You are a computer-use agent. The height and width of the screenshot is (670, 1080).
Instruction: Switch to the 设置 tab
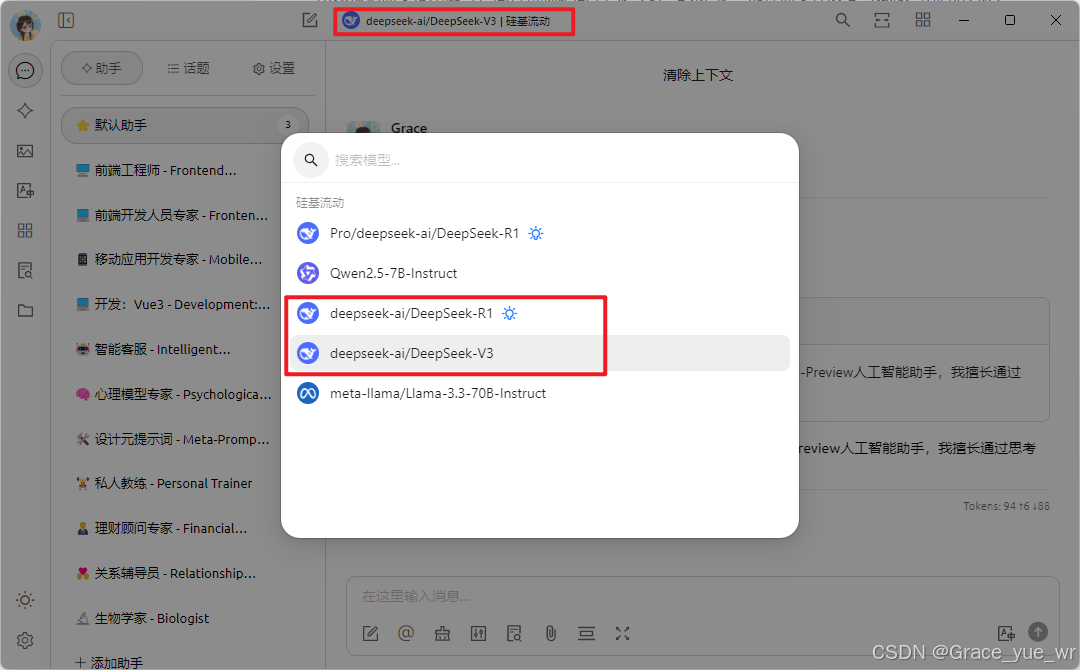(274, 68)
